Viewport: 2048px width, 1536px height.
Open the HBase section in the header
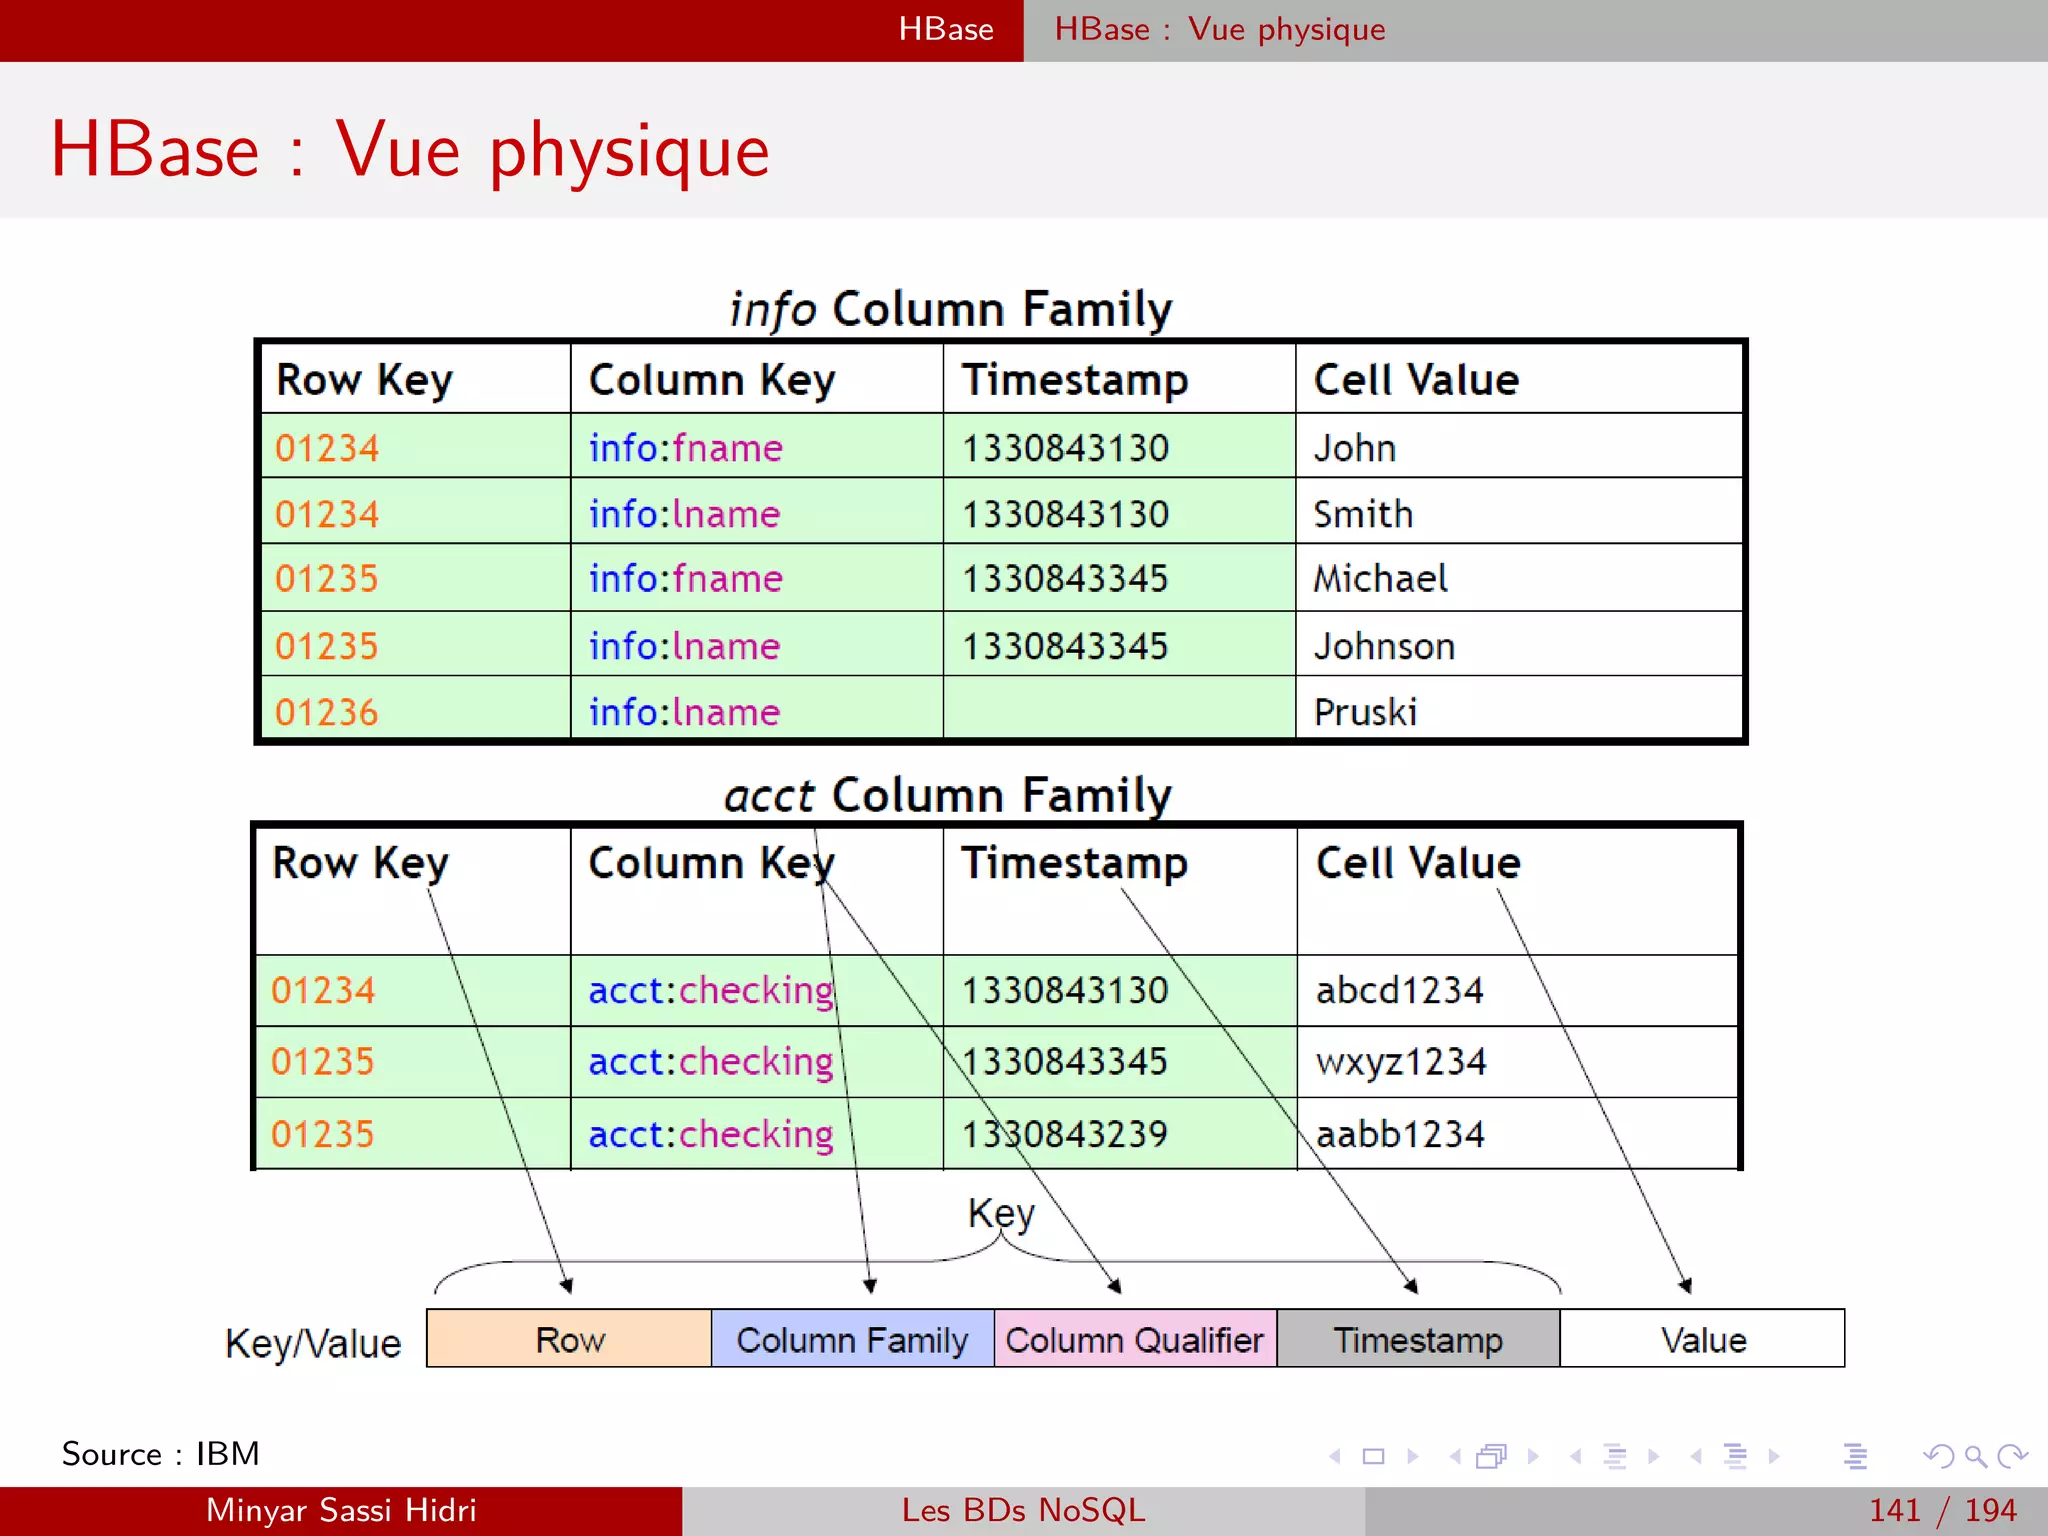point(946,29)
